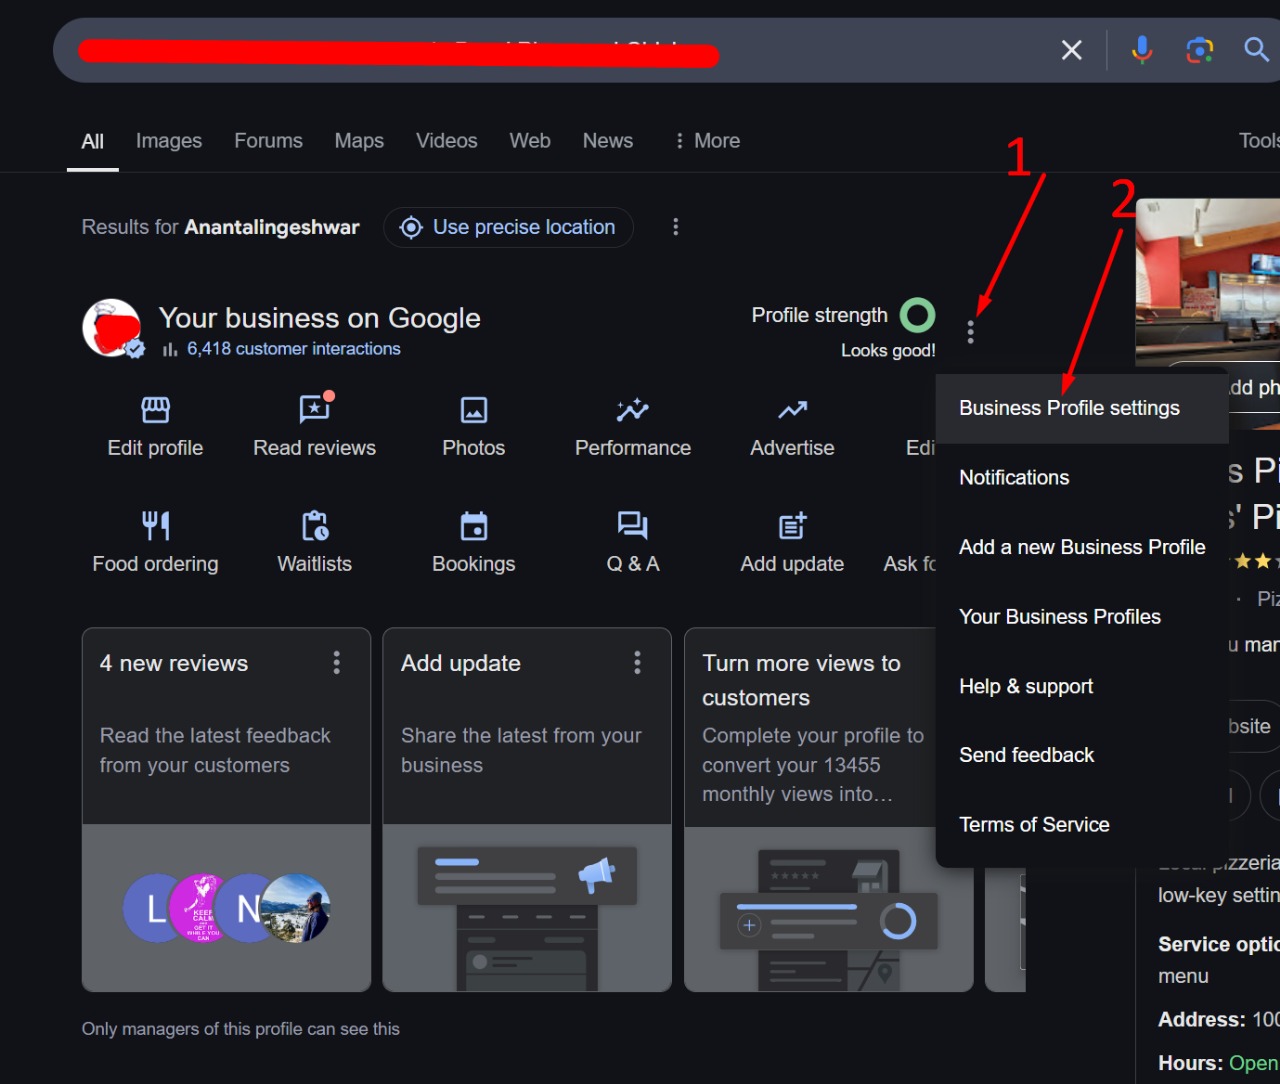
Task: Open the Bookings calendar icon
Action: 474,526
